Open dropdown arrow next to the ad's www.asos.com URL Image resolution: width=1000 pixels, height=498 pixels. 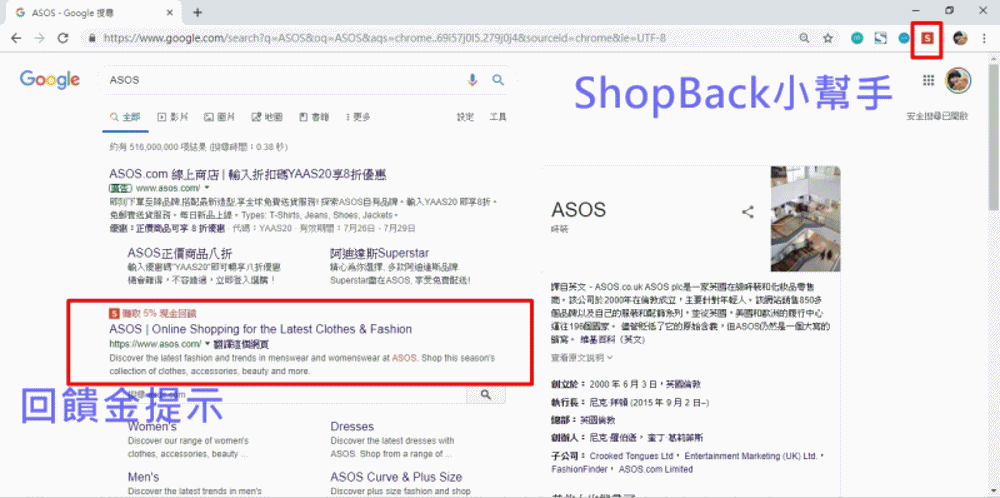click(207, 187)
